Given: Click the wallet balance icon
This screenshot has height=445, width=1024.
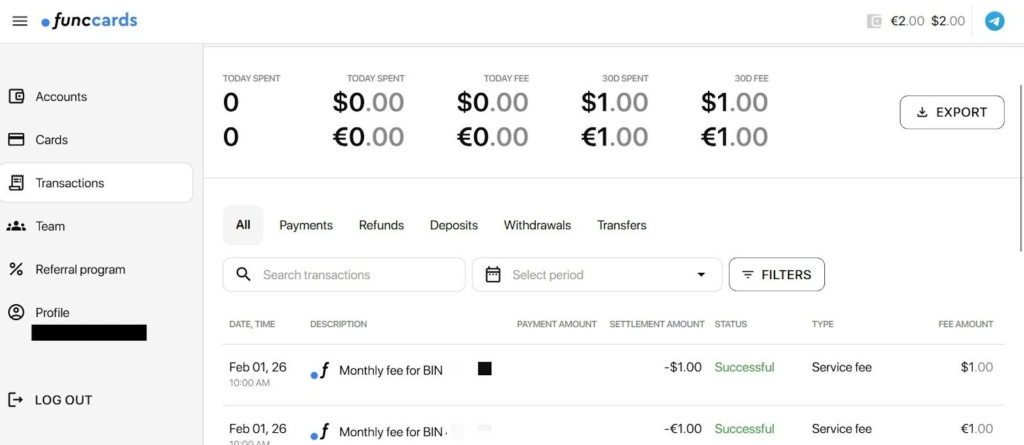Looking at the screenshot, I should tap(875, 21).
